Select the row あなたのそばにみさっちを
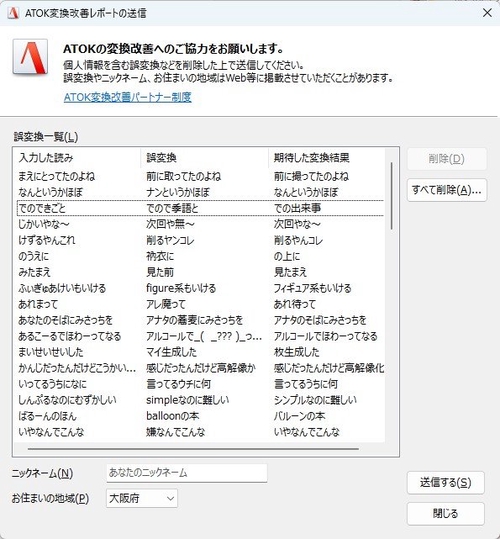The width and height of the screenshot is (500, 539). click(x=200, y=320)
